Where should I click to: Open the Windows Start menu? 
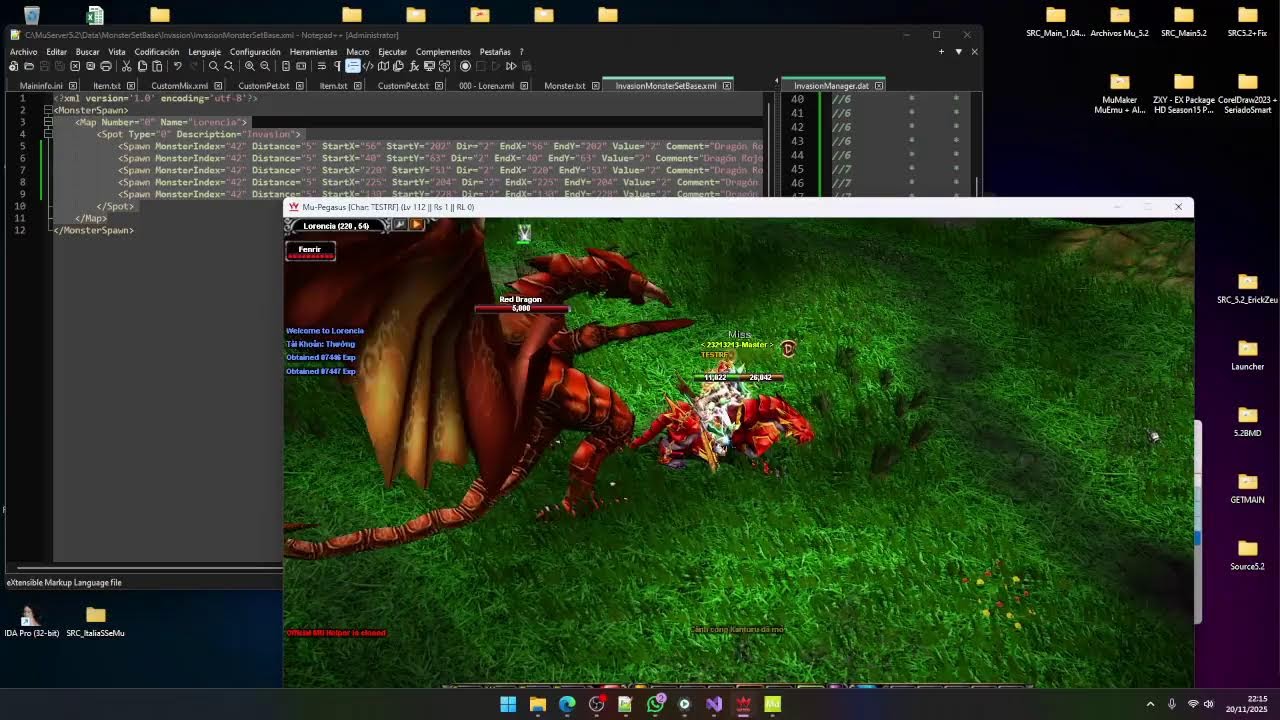pos(508,704)
